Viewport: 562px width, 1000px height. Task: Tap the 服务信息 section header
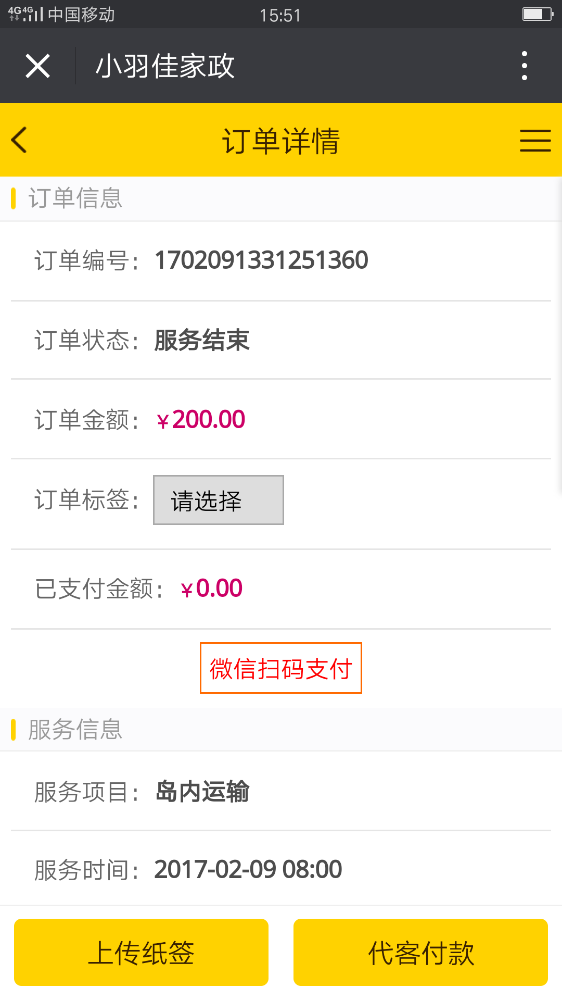[75, 729]
